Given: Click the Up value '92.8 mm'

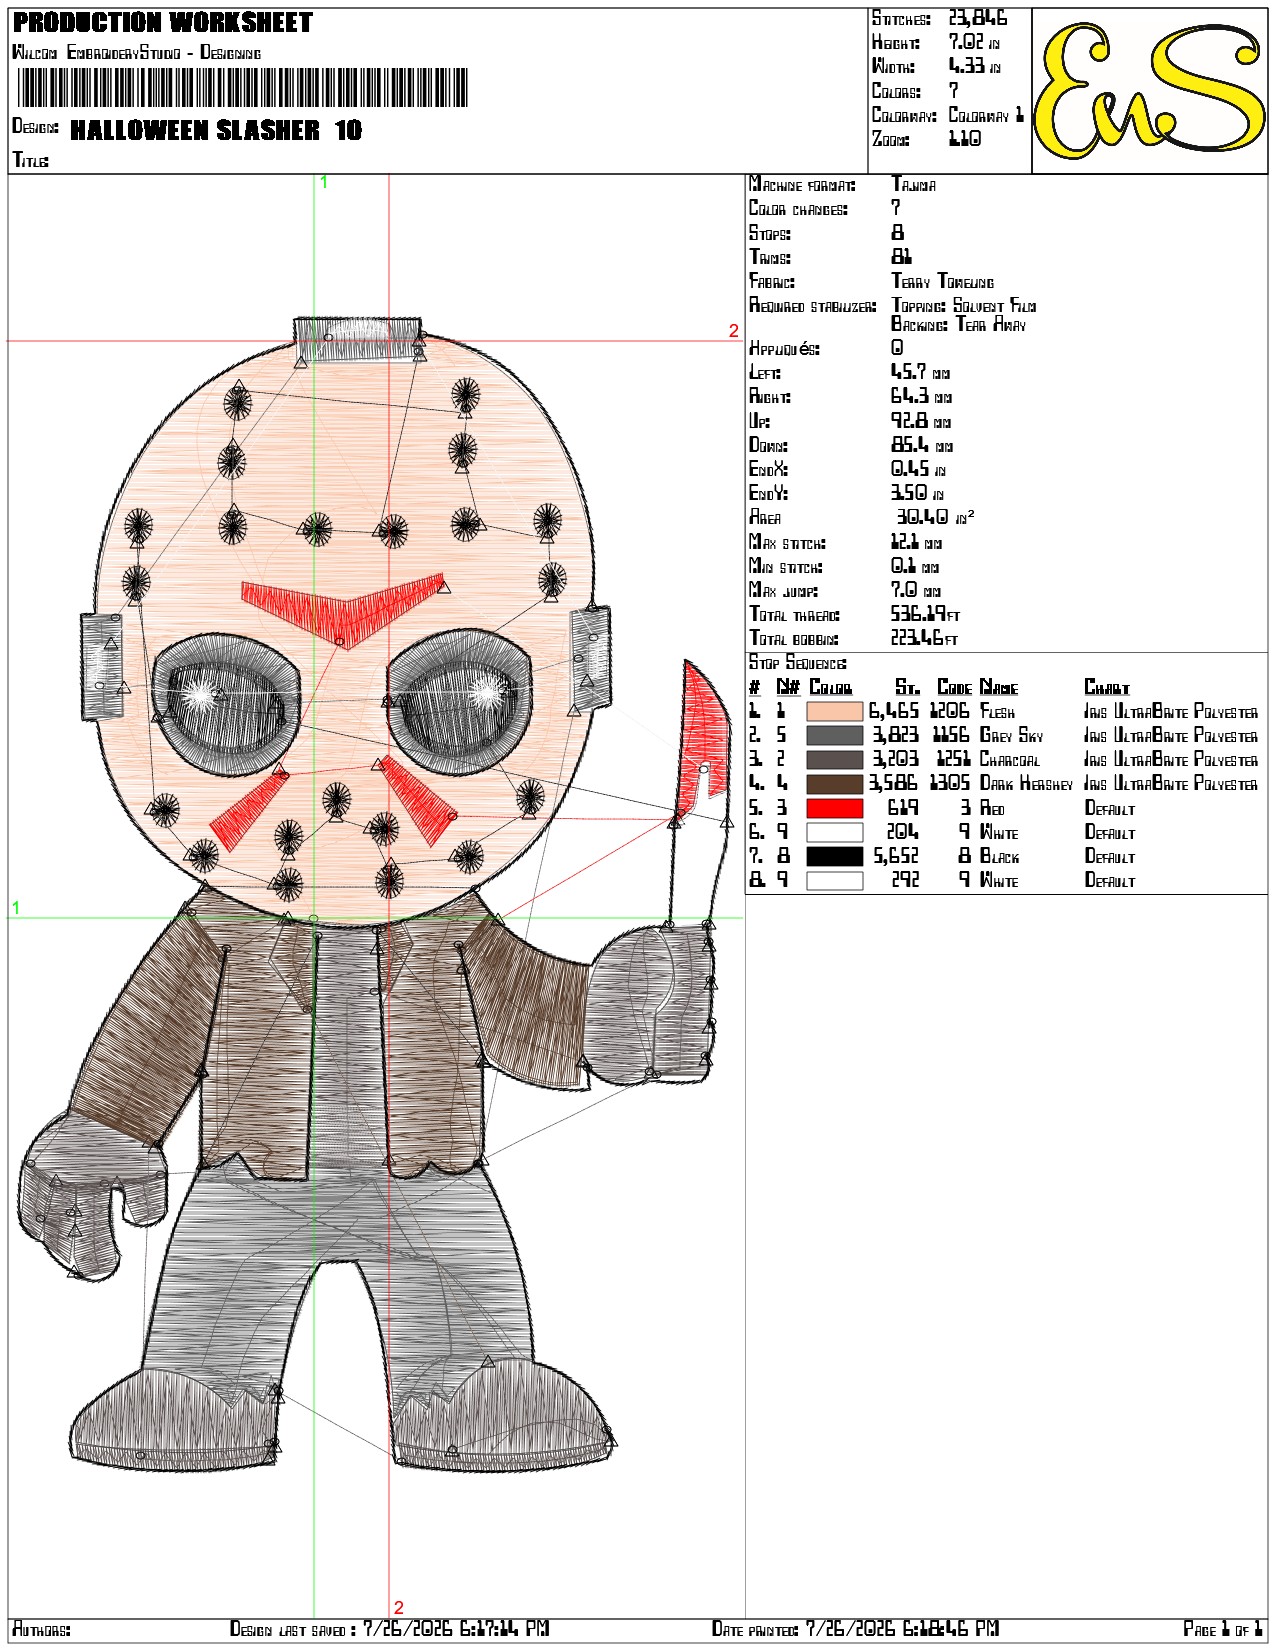Looking at the screenshot, I should (921, 420).
